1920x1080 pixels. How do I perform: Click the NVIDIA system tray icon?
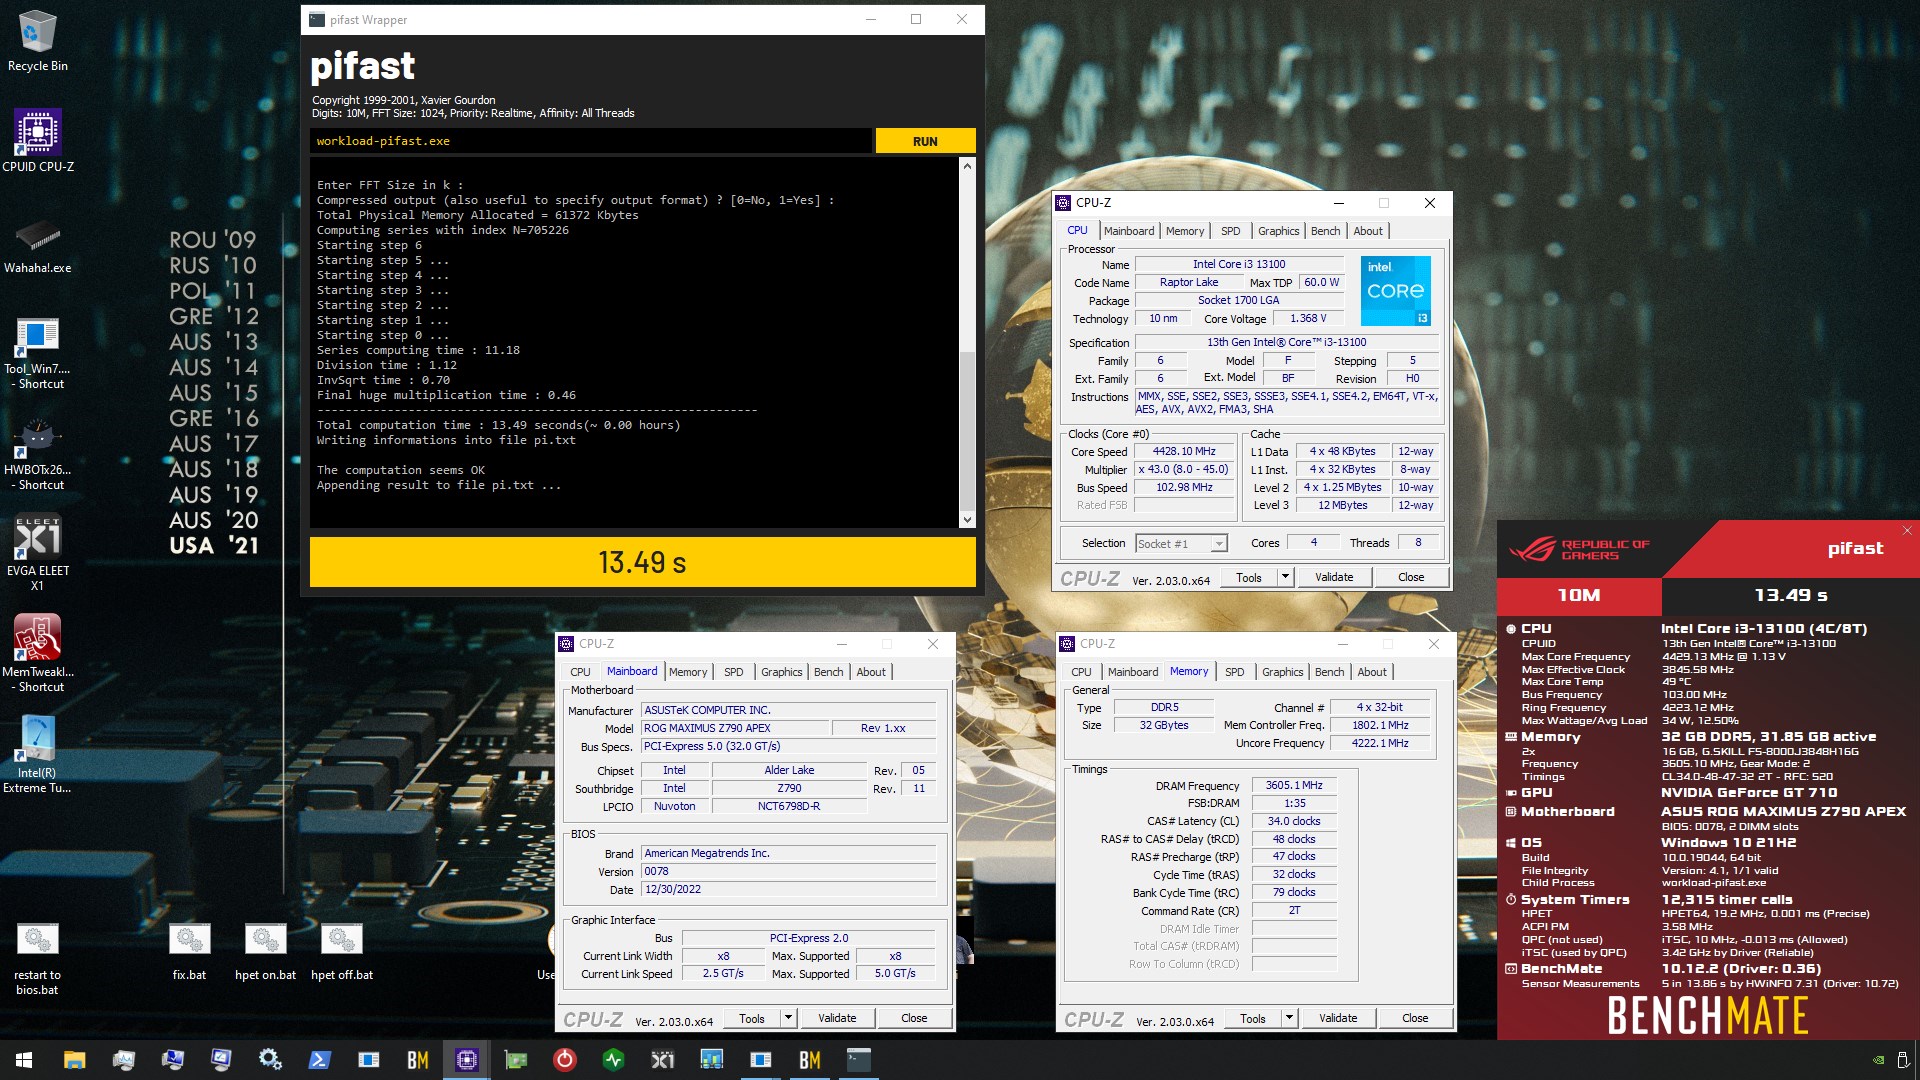(x=1878, y=1060)
